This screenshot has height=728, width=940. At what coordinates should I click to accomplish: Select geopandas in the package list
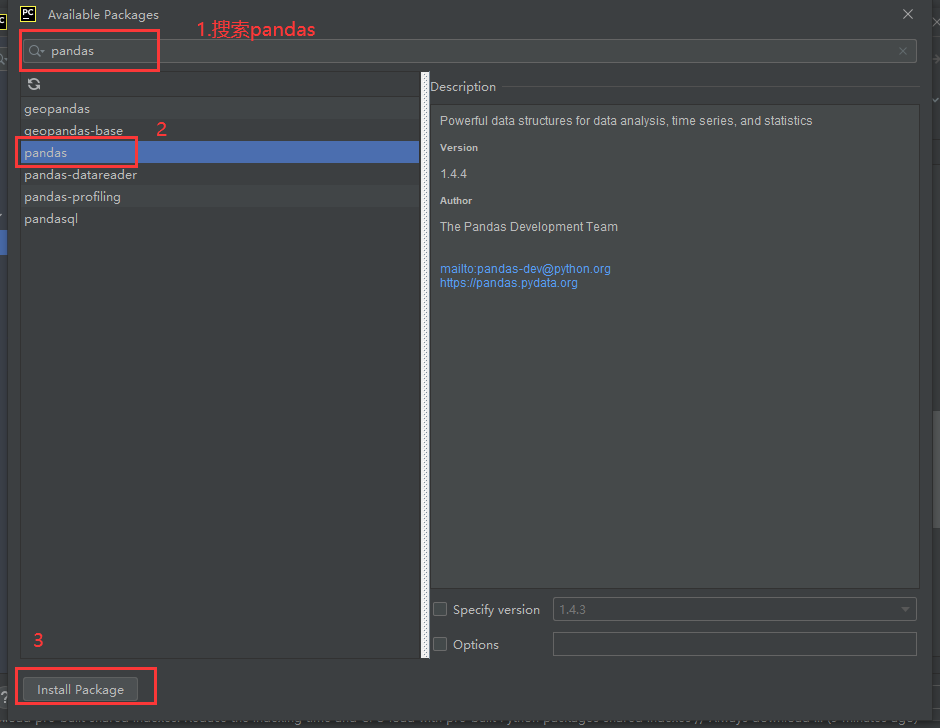[220, 109]
